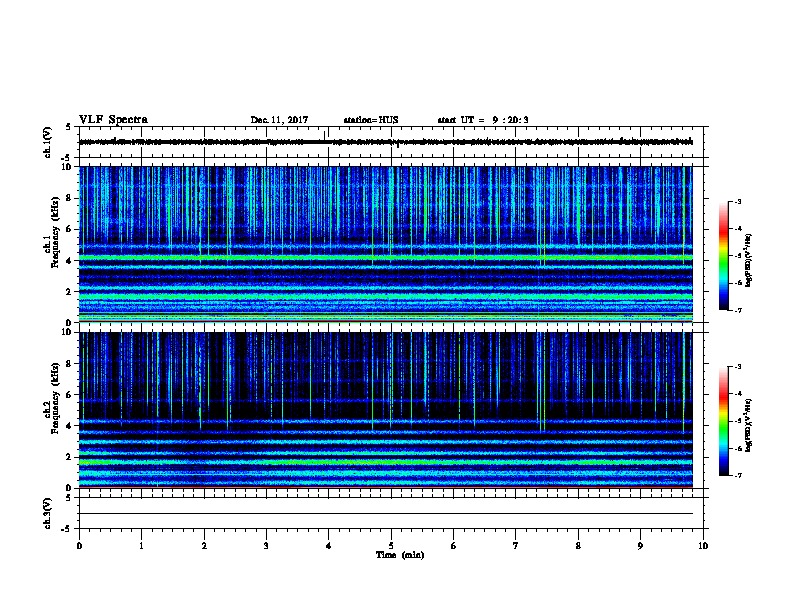792x612 pixels.
Task: Click the color scale bar beside ch.1 spectrogram
Action: (723, 256)
